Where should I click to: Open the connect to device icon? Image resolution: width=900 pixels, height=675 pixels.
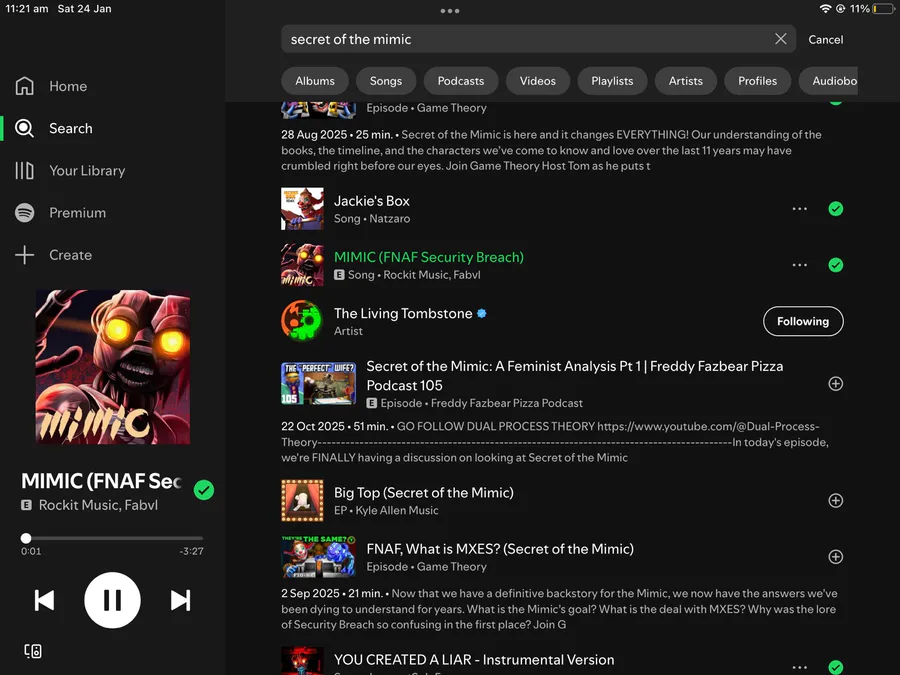(33, 651)
